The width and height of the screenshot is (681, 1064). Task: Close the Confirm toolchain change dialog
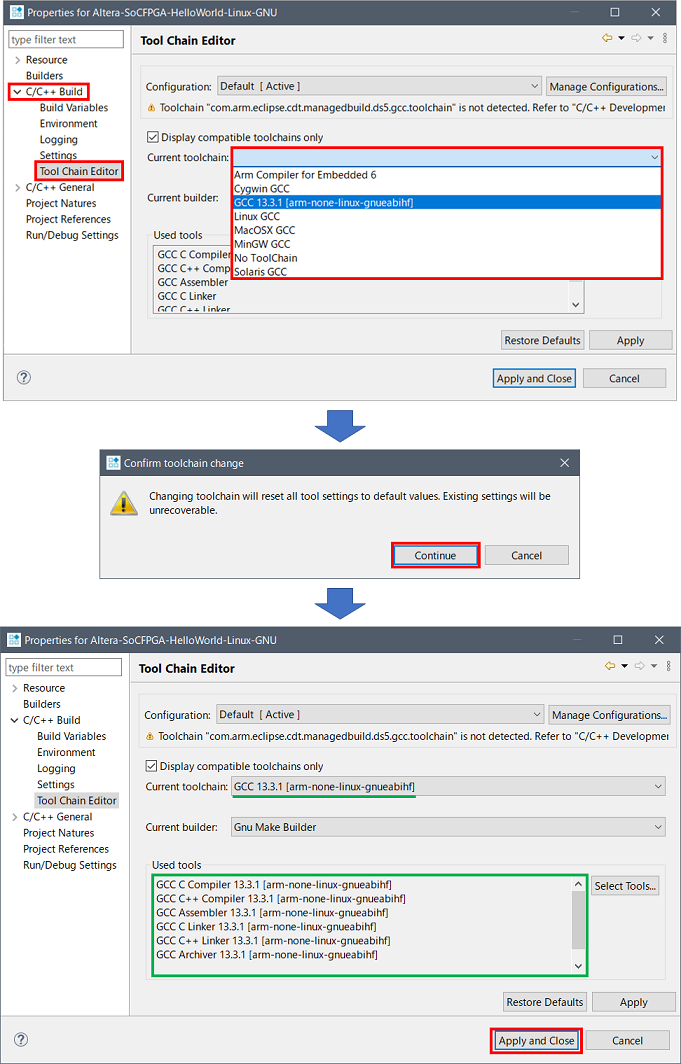click(564, 463)
